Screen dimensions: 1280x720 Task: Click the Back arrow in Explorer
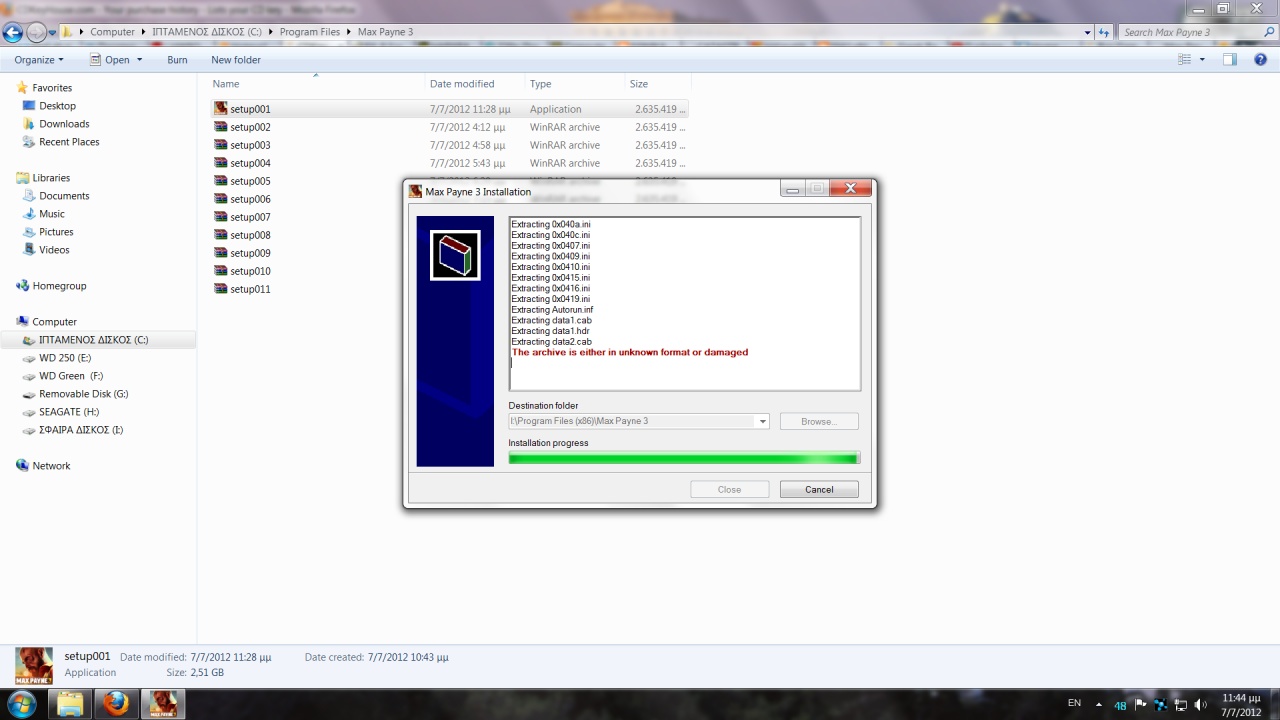12,32
